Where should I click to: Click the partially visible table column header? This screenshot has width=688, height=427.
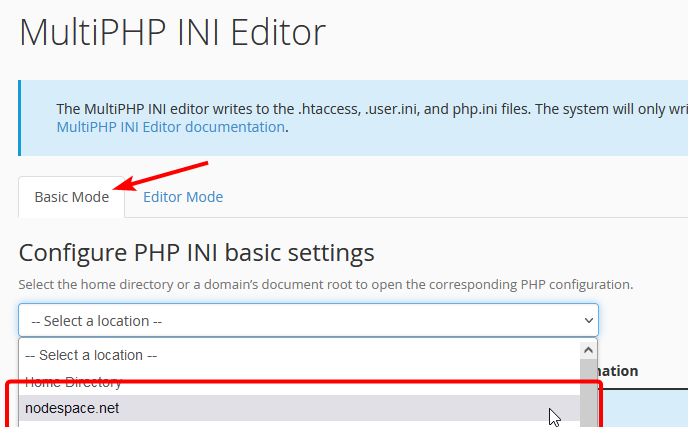(618, 371)
